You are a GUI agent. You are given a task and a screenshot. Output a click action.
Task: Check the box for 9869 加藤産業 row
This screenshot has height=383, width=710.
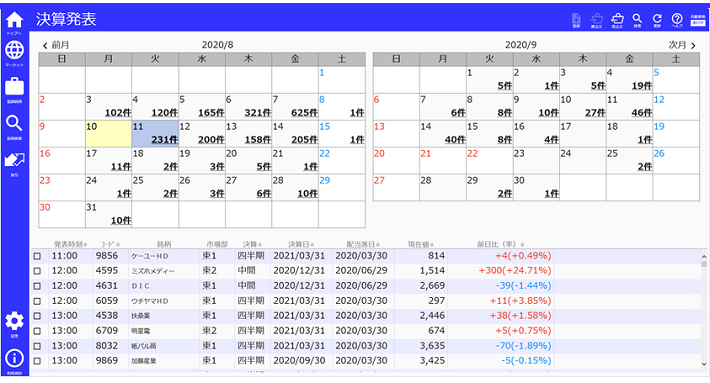37,361
